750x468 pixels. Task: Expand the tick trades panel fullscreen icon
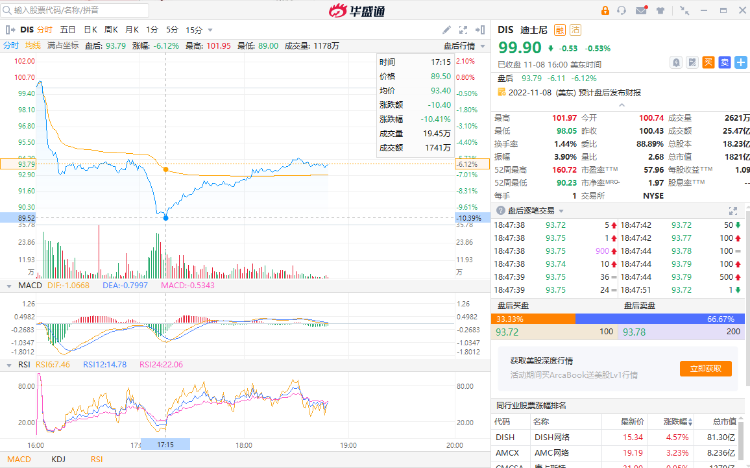733,211
